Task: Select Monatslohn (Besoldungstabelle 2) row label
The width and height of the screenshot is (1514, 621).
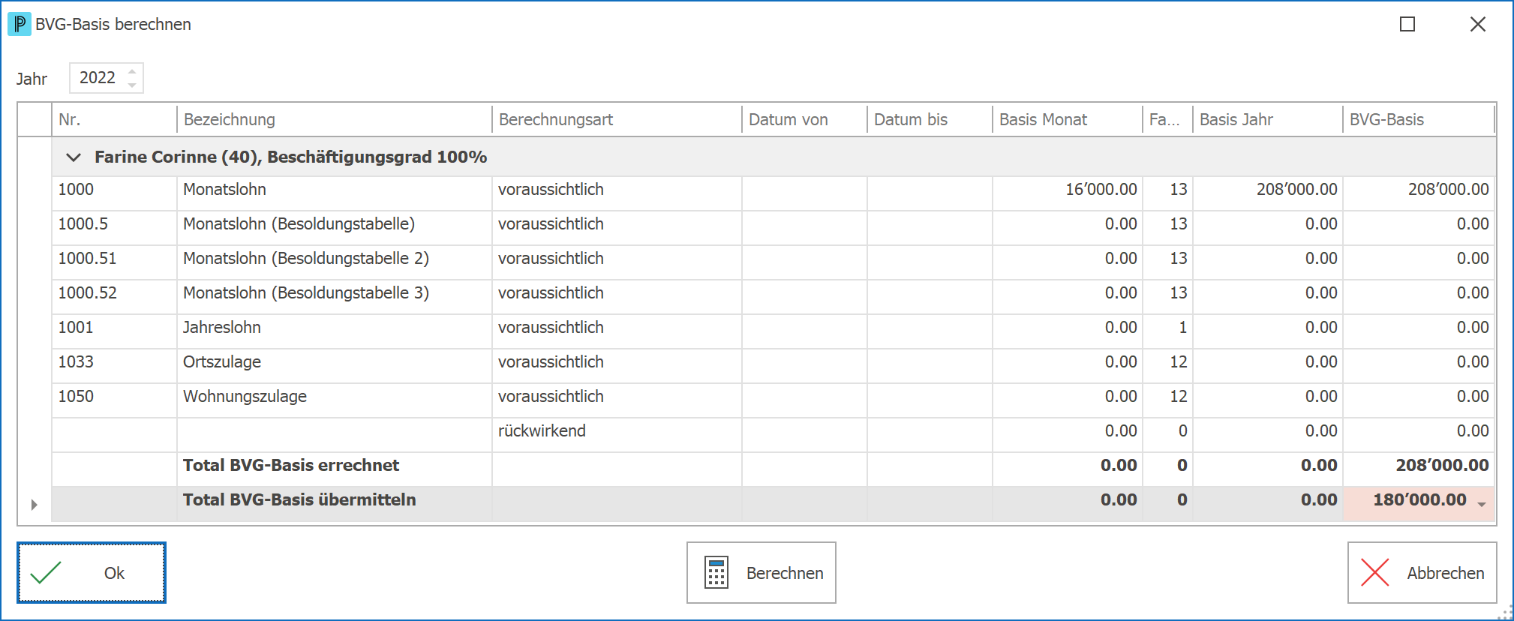Action: 306,258
